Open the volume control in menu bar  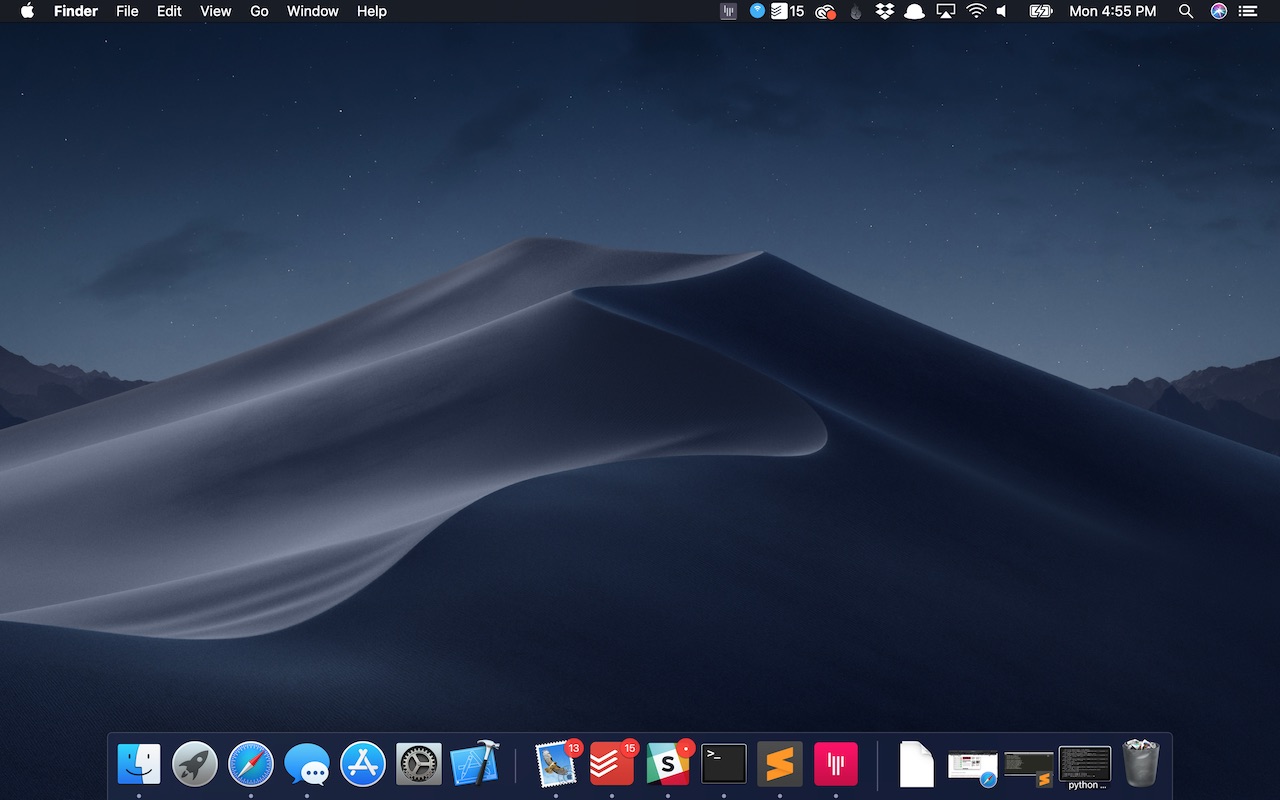coord(1002,11)
